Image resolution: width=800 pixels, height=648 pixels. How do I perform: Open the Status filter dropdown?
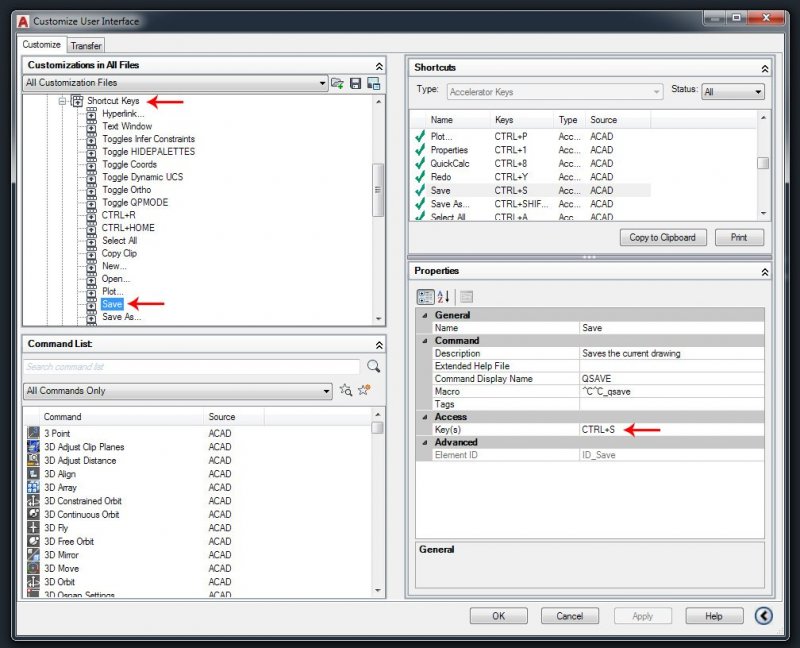point(757,92)
